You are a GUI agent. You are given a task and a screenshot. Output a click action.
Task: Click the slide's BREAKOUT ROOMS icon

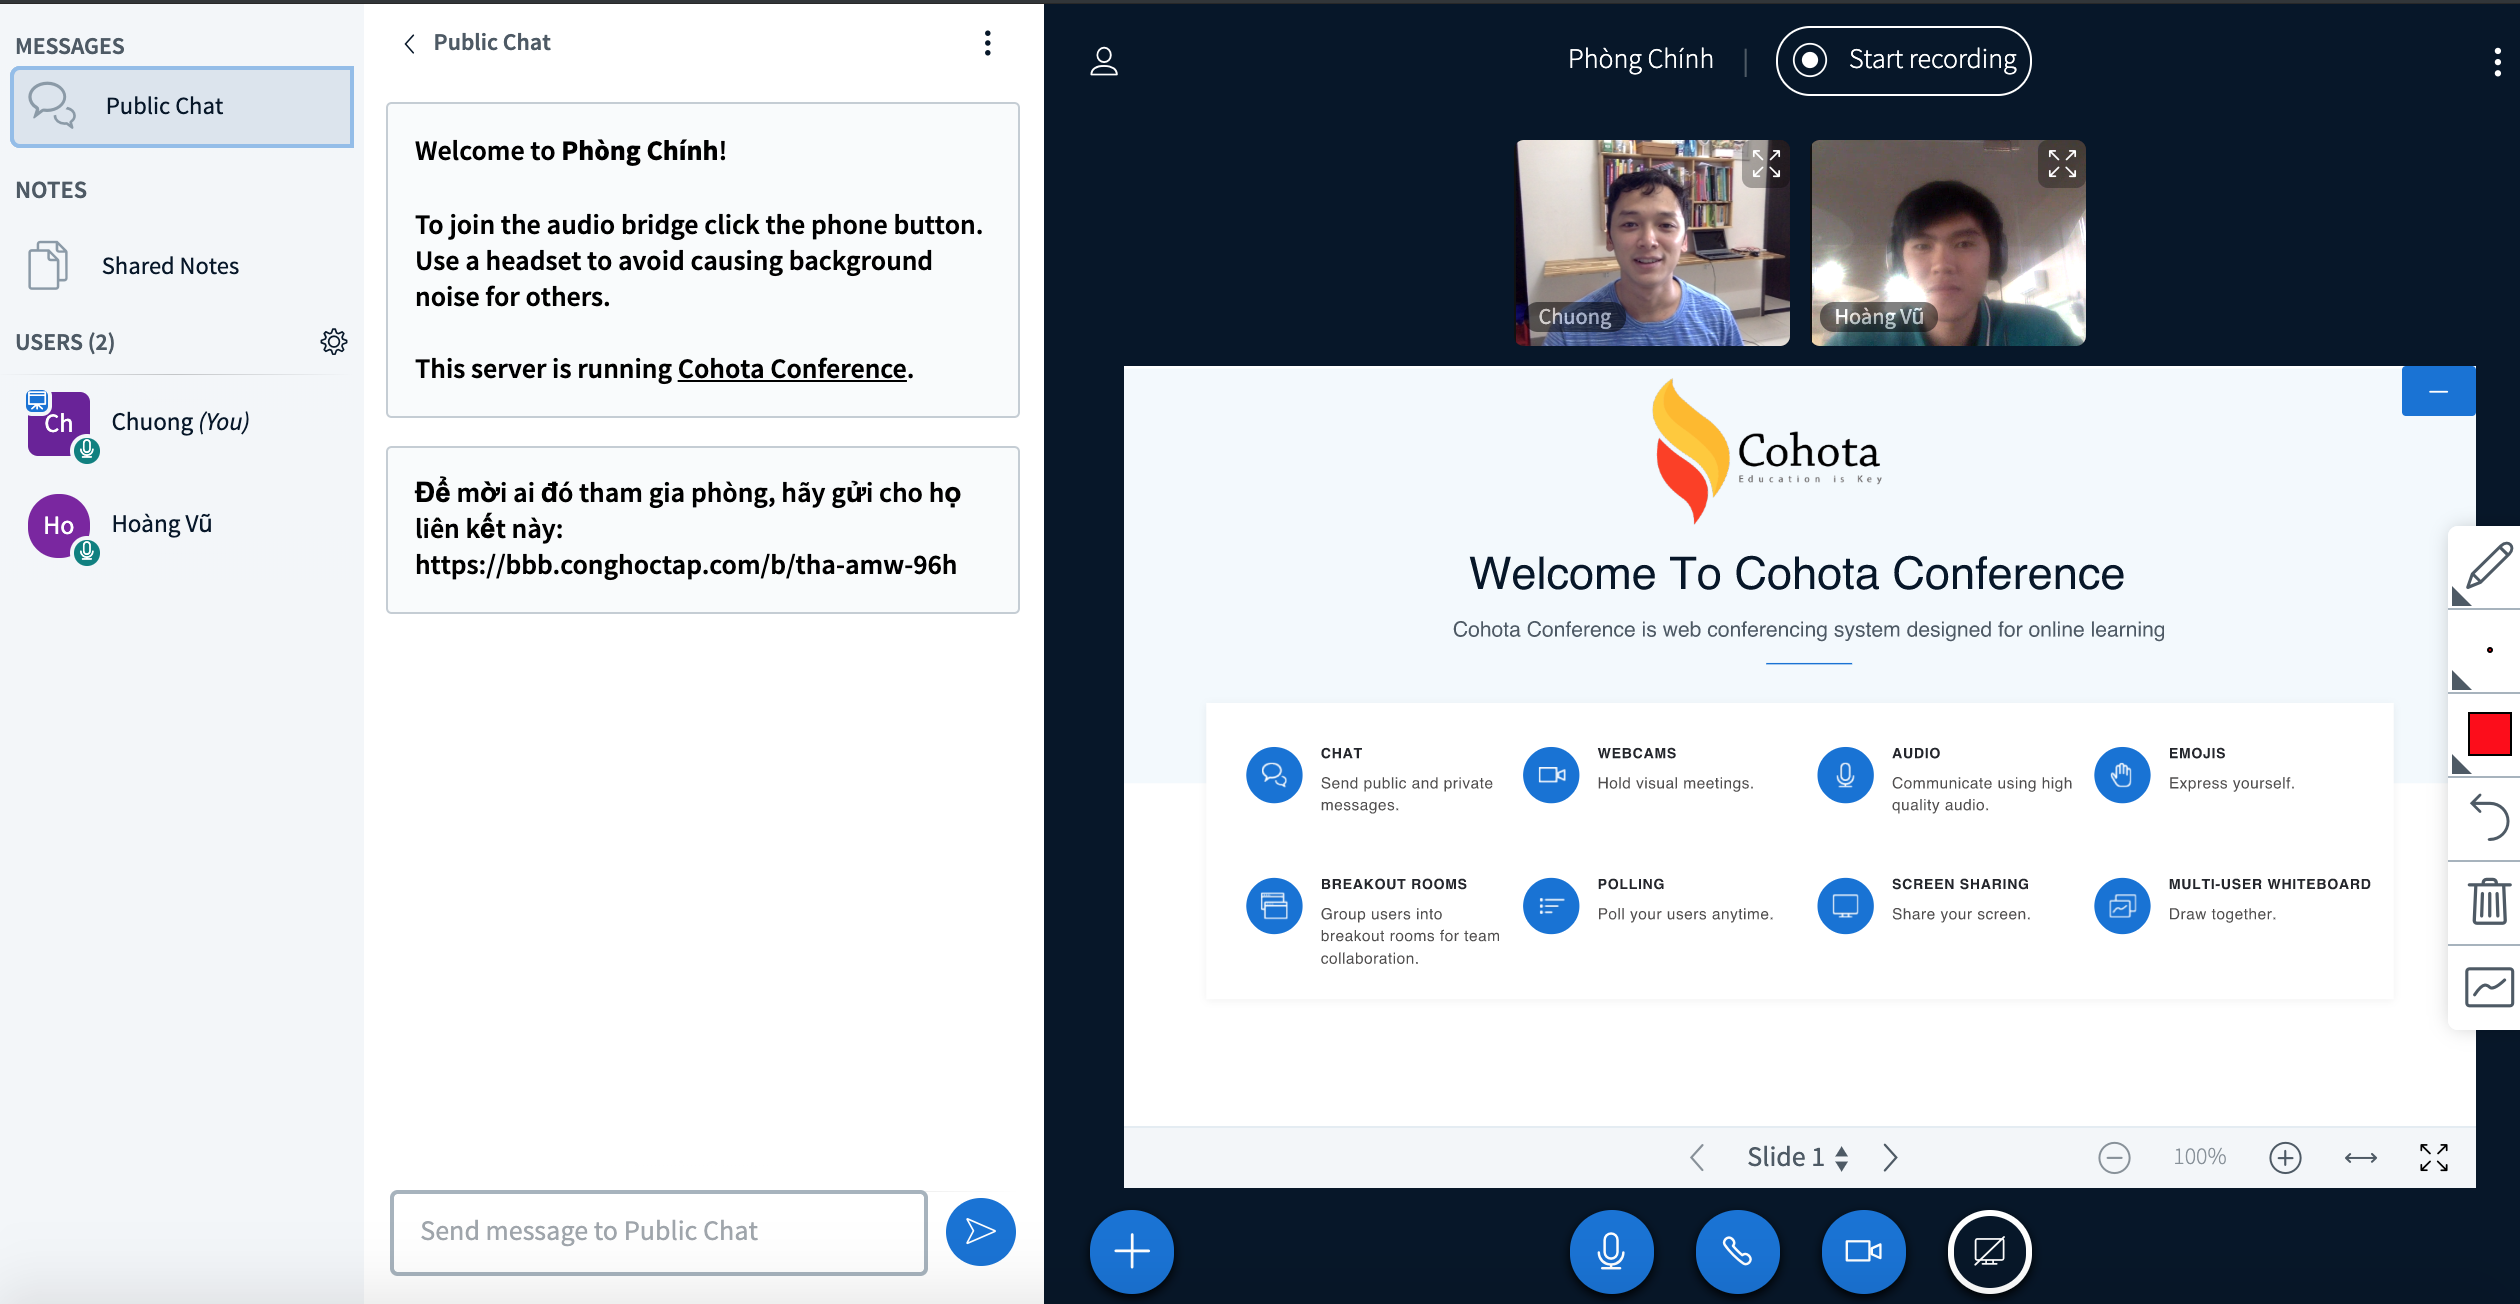pyautogui.click(x=1273, y=906)
